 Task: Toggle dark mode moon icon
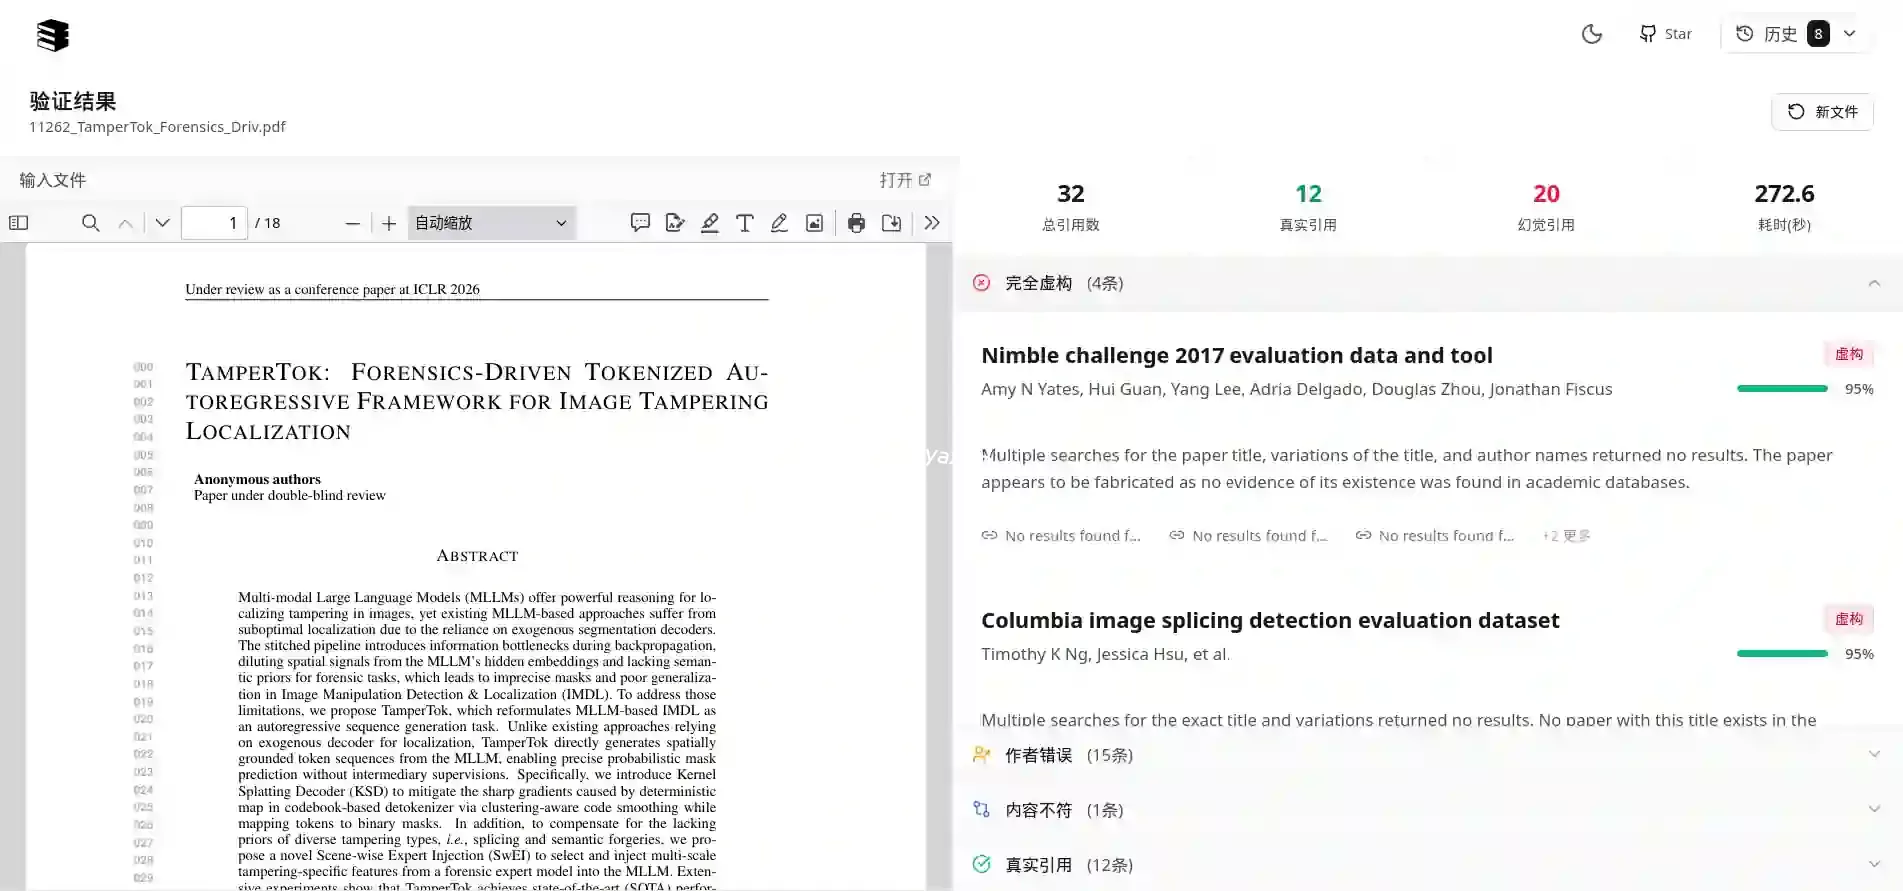click(x=1591, y=34)
